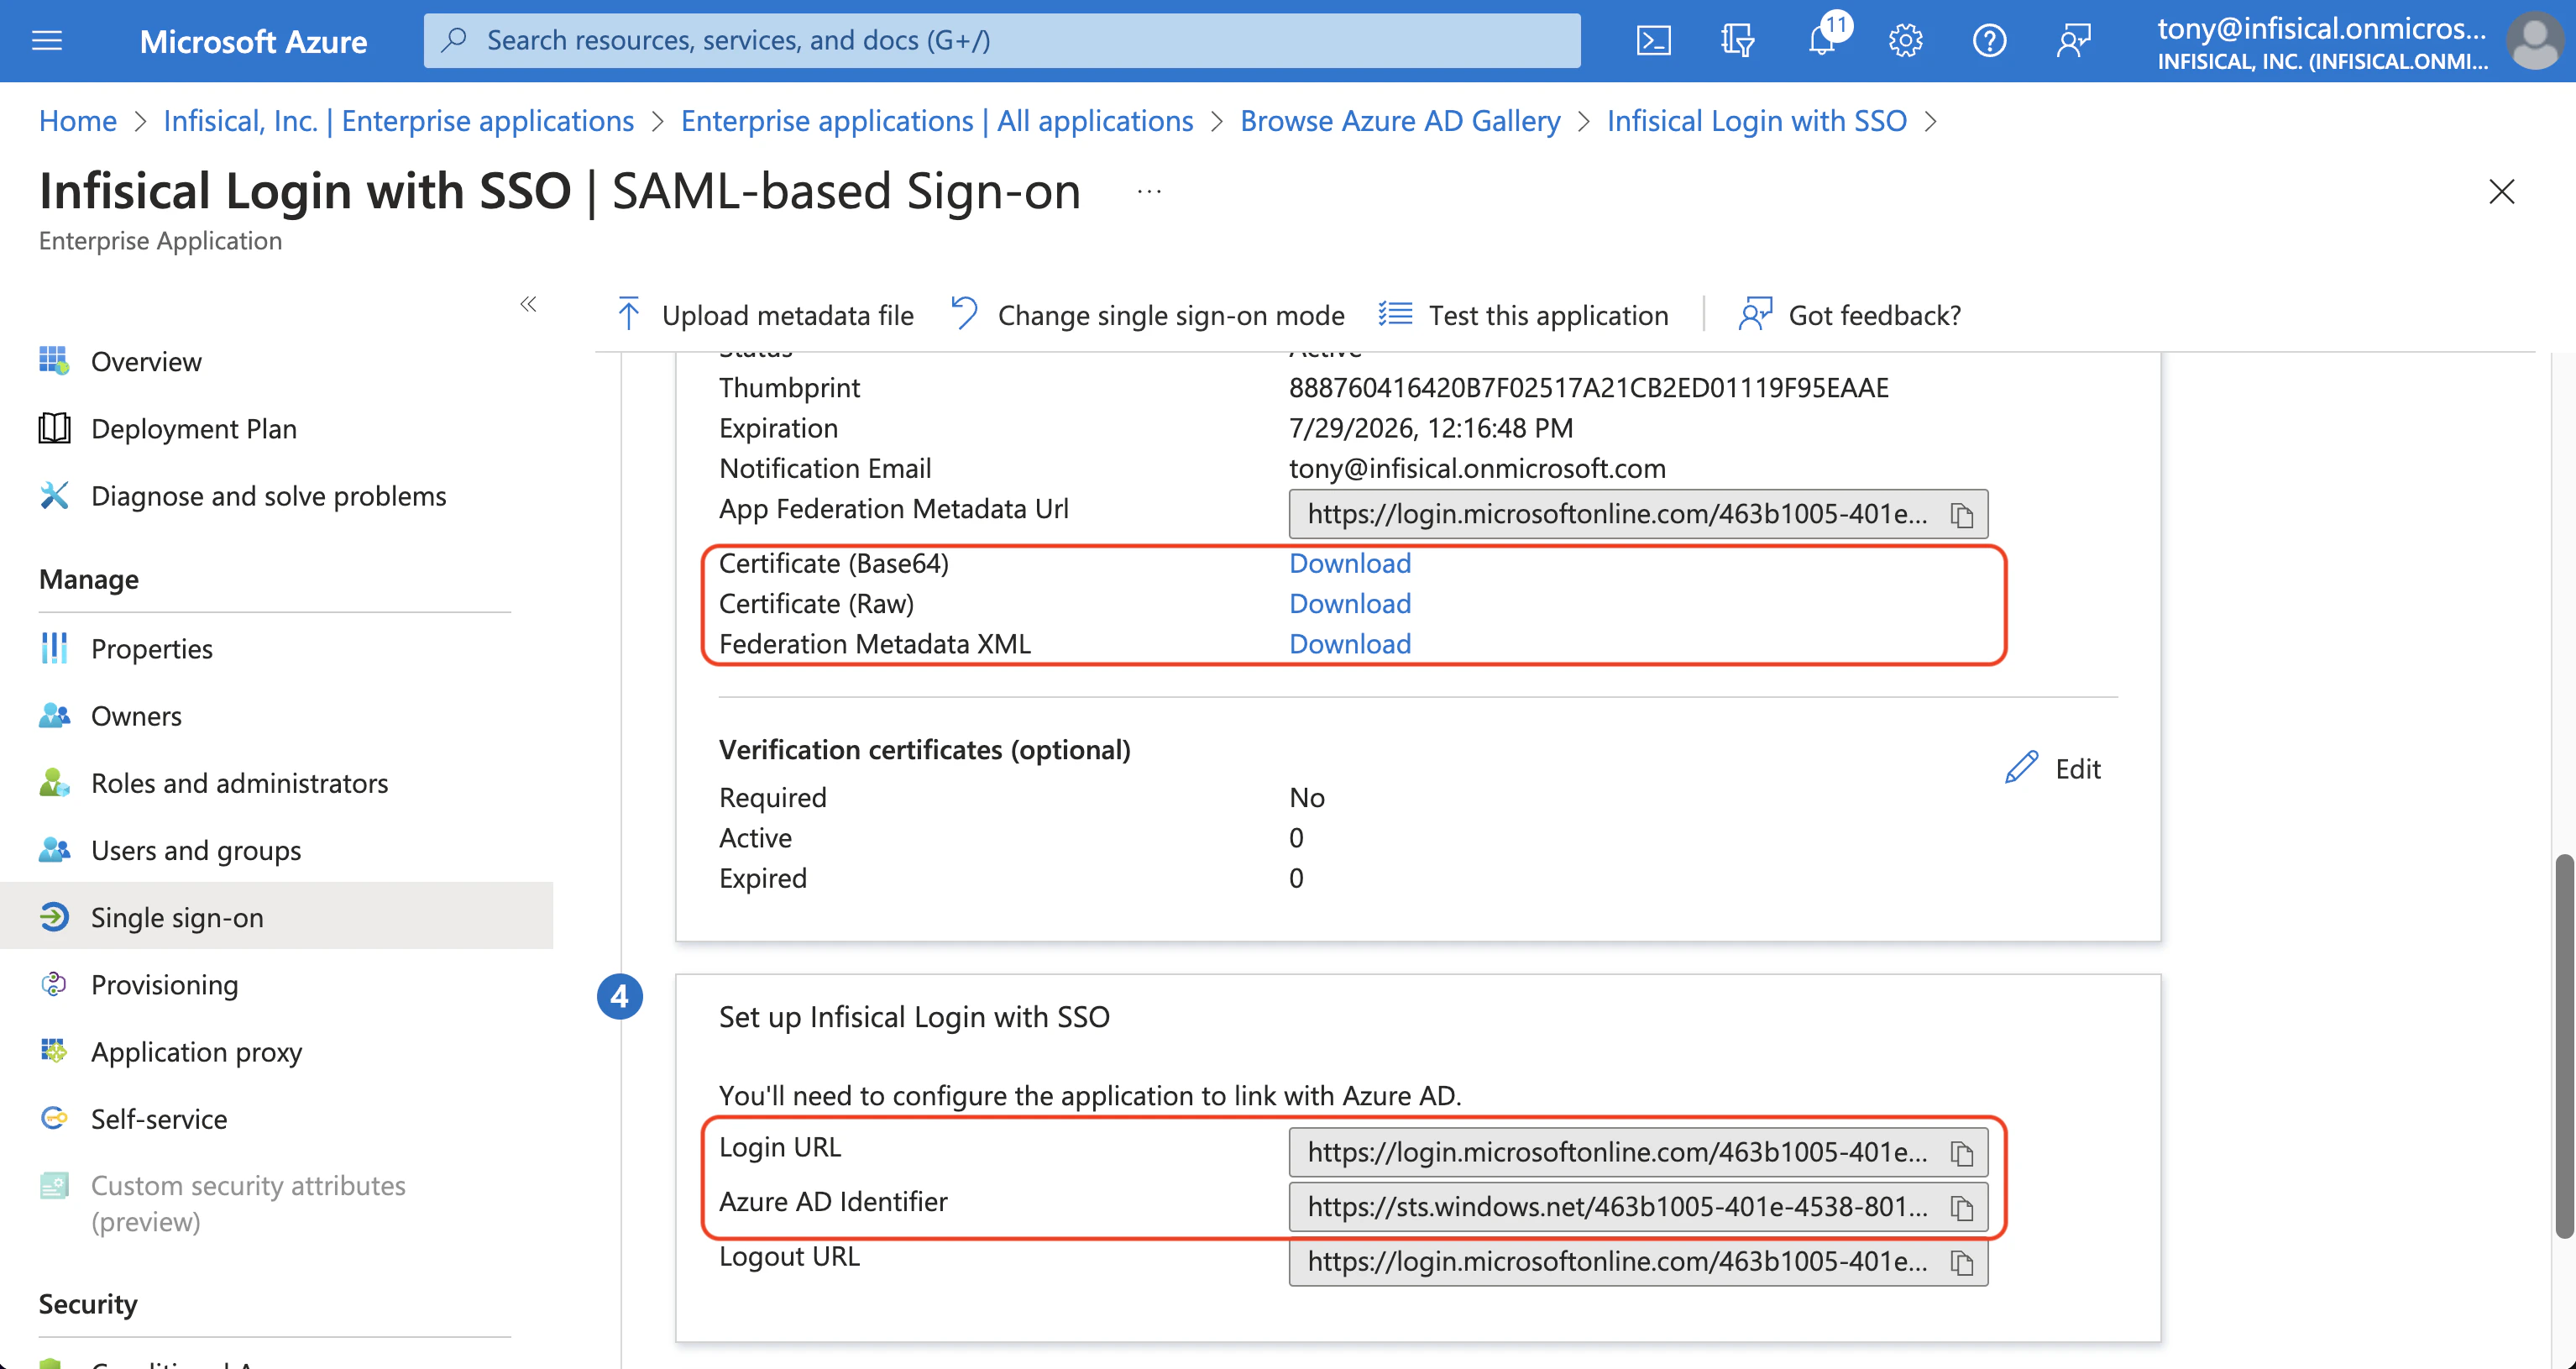The width and height of the screenshot is (2576, 1369).
Task: Download the Certificate (Raw)
Action: pyautogui.click(x=1350, y=603)
